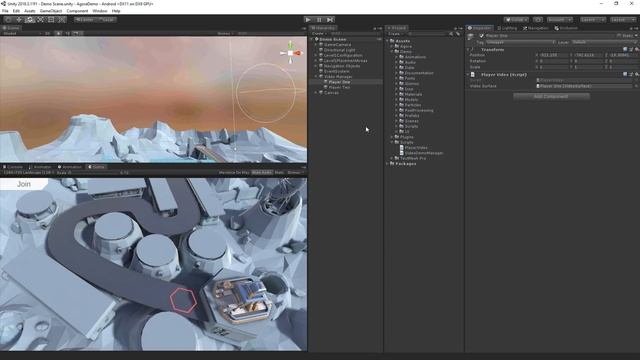Open the Layers dropdown in the toolbar
The width and height of the screenshot is (640, 360).
593,20
